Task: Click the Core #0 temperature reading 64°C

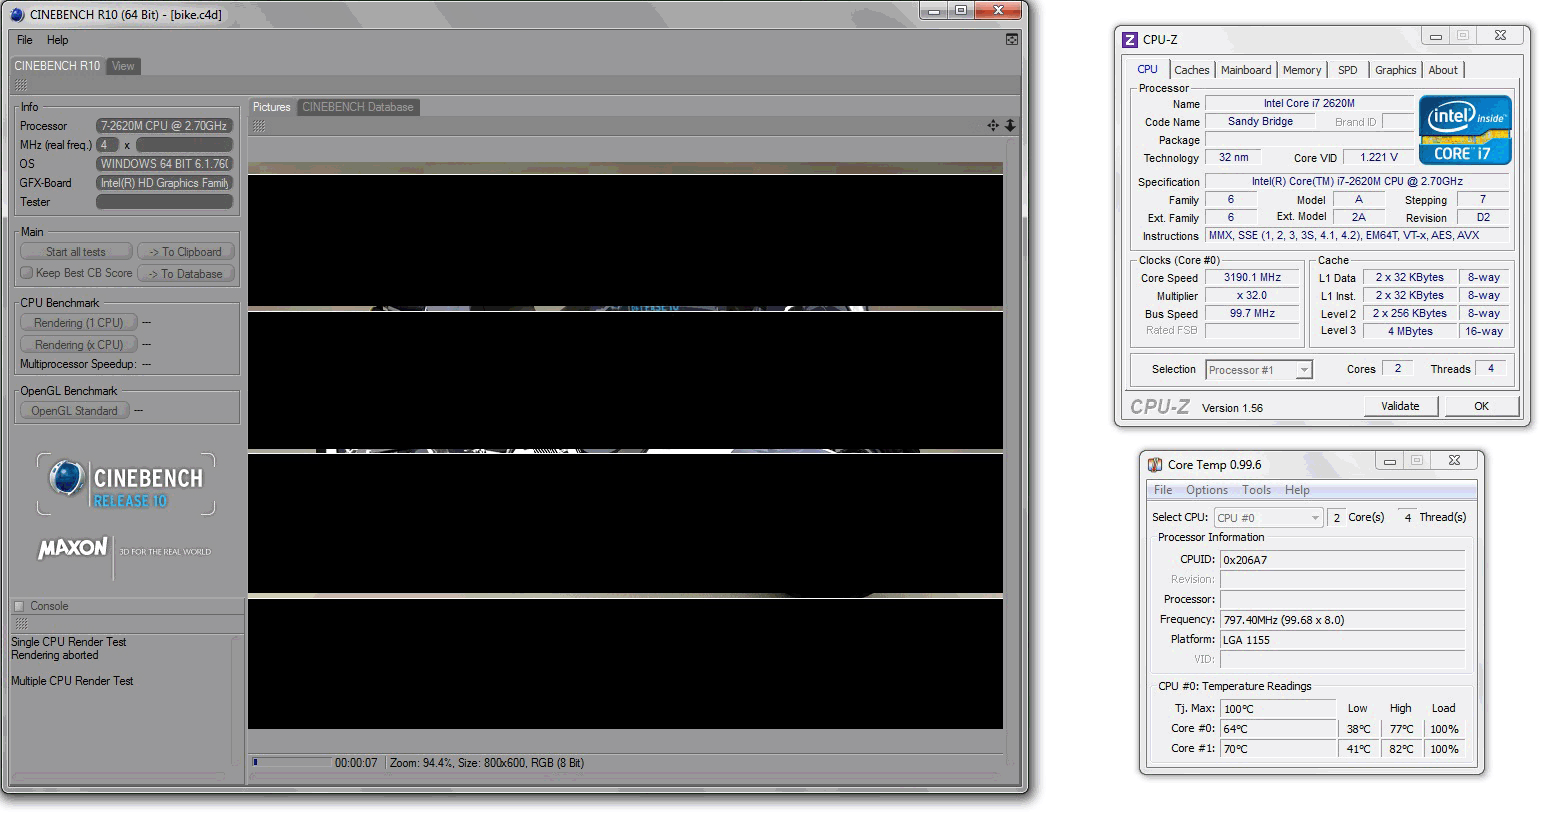Action: click(1278, 729)
